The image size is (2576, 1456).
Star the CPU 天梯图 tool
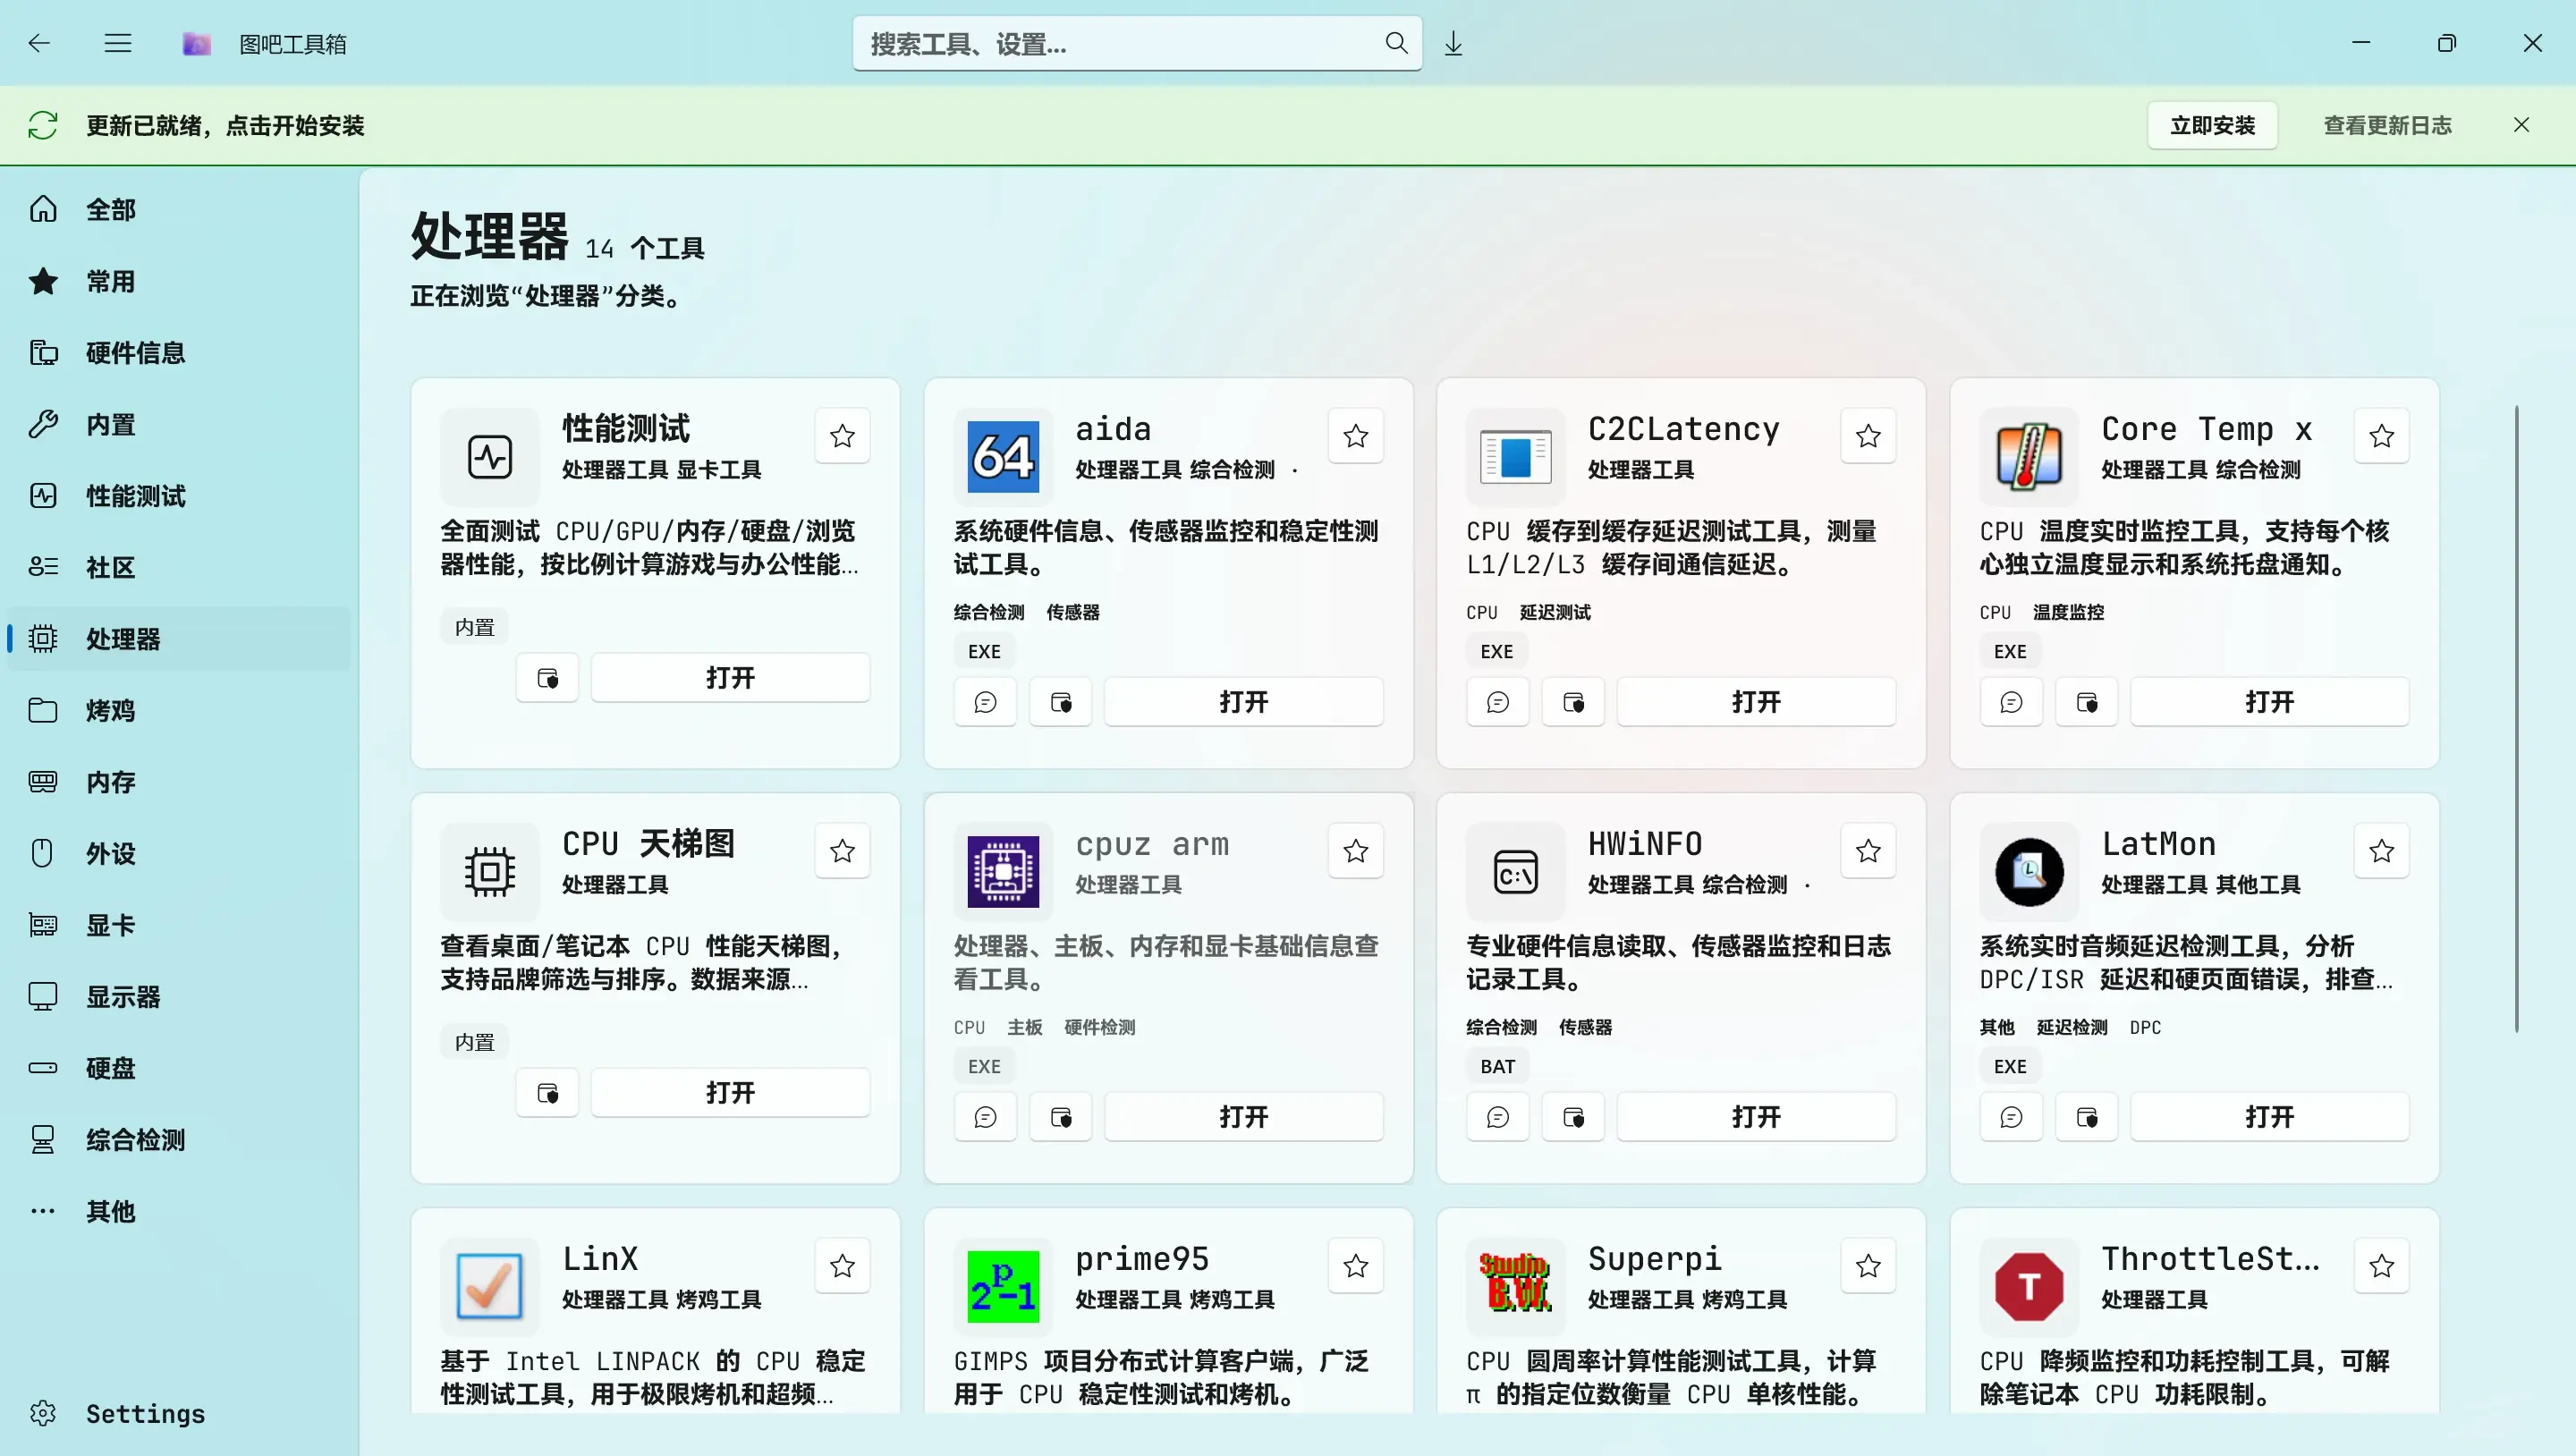point(842,851)
